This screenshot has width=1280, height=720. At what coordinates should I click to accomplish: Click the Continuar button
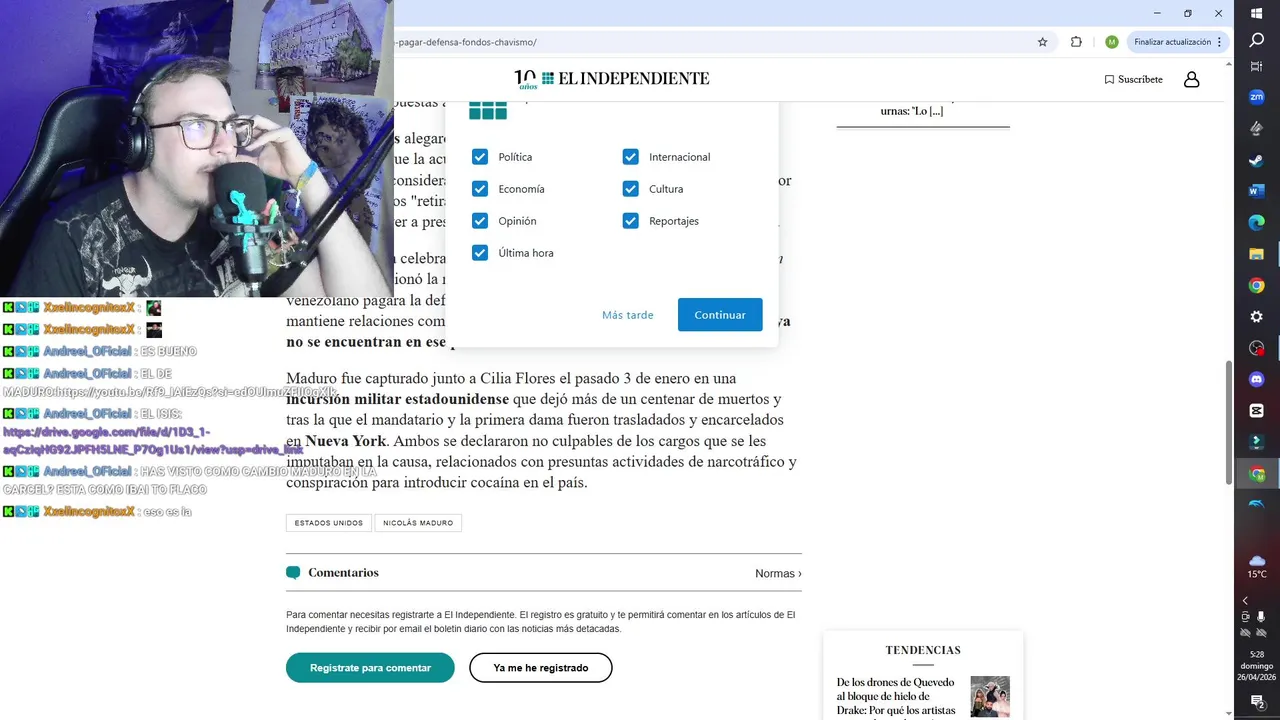720,314
